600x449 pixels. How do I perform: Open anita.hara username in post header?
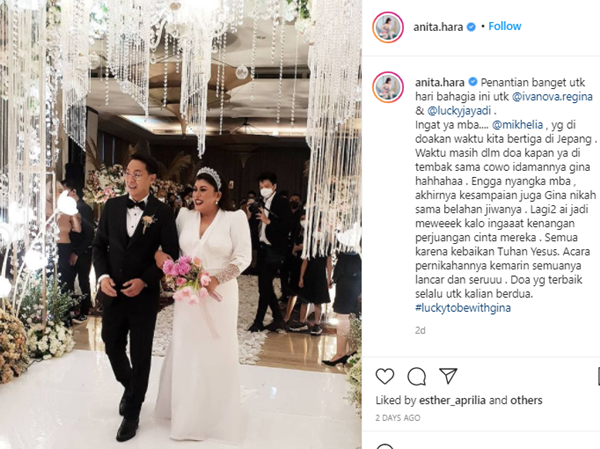click(x=438, y=27)
